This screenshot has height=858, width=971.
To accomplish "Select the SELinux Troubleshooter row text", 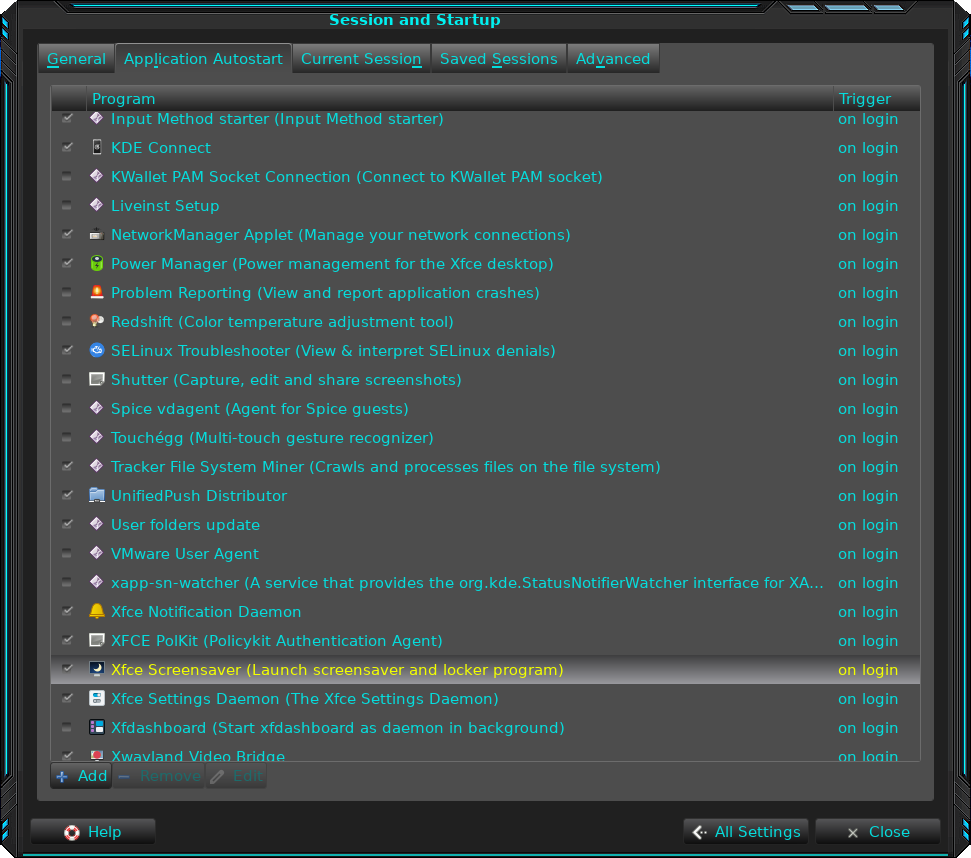I will 333,351.
